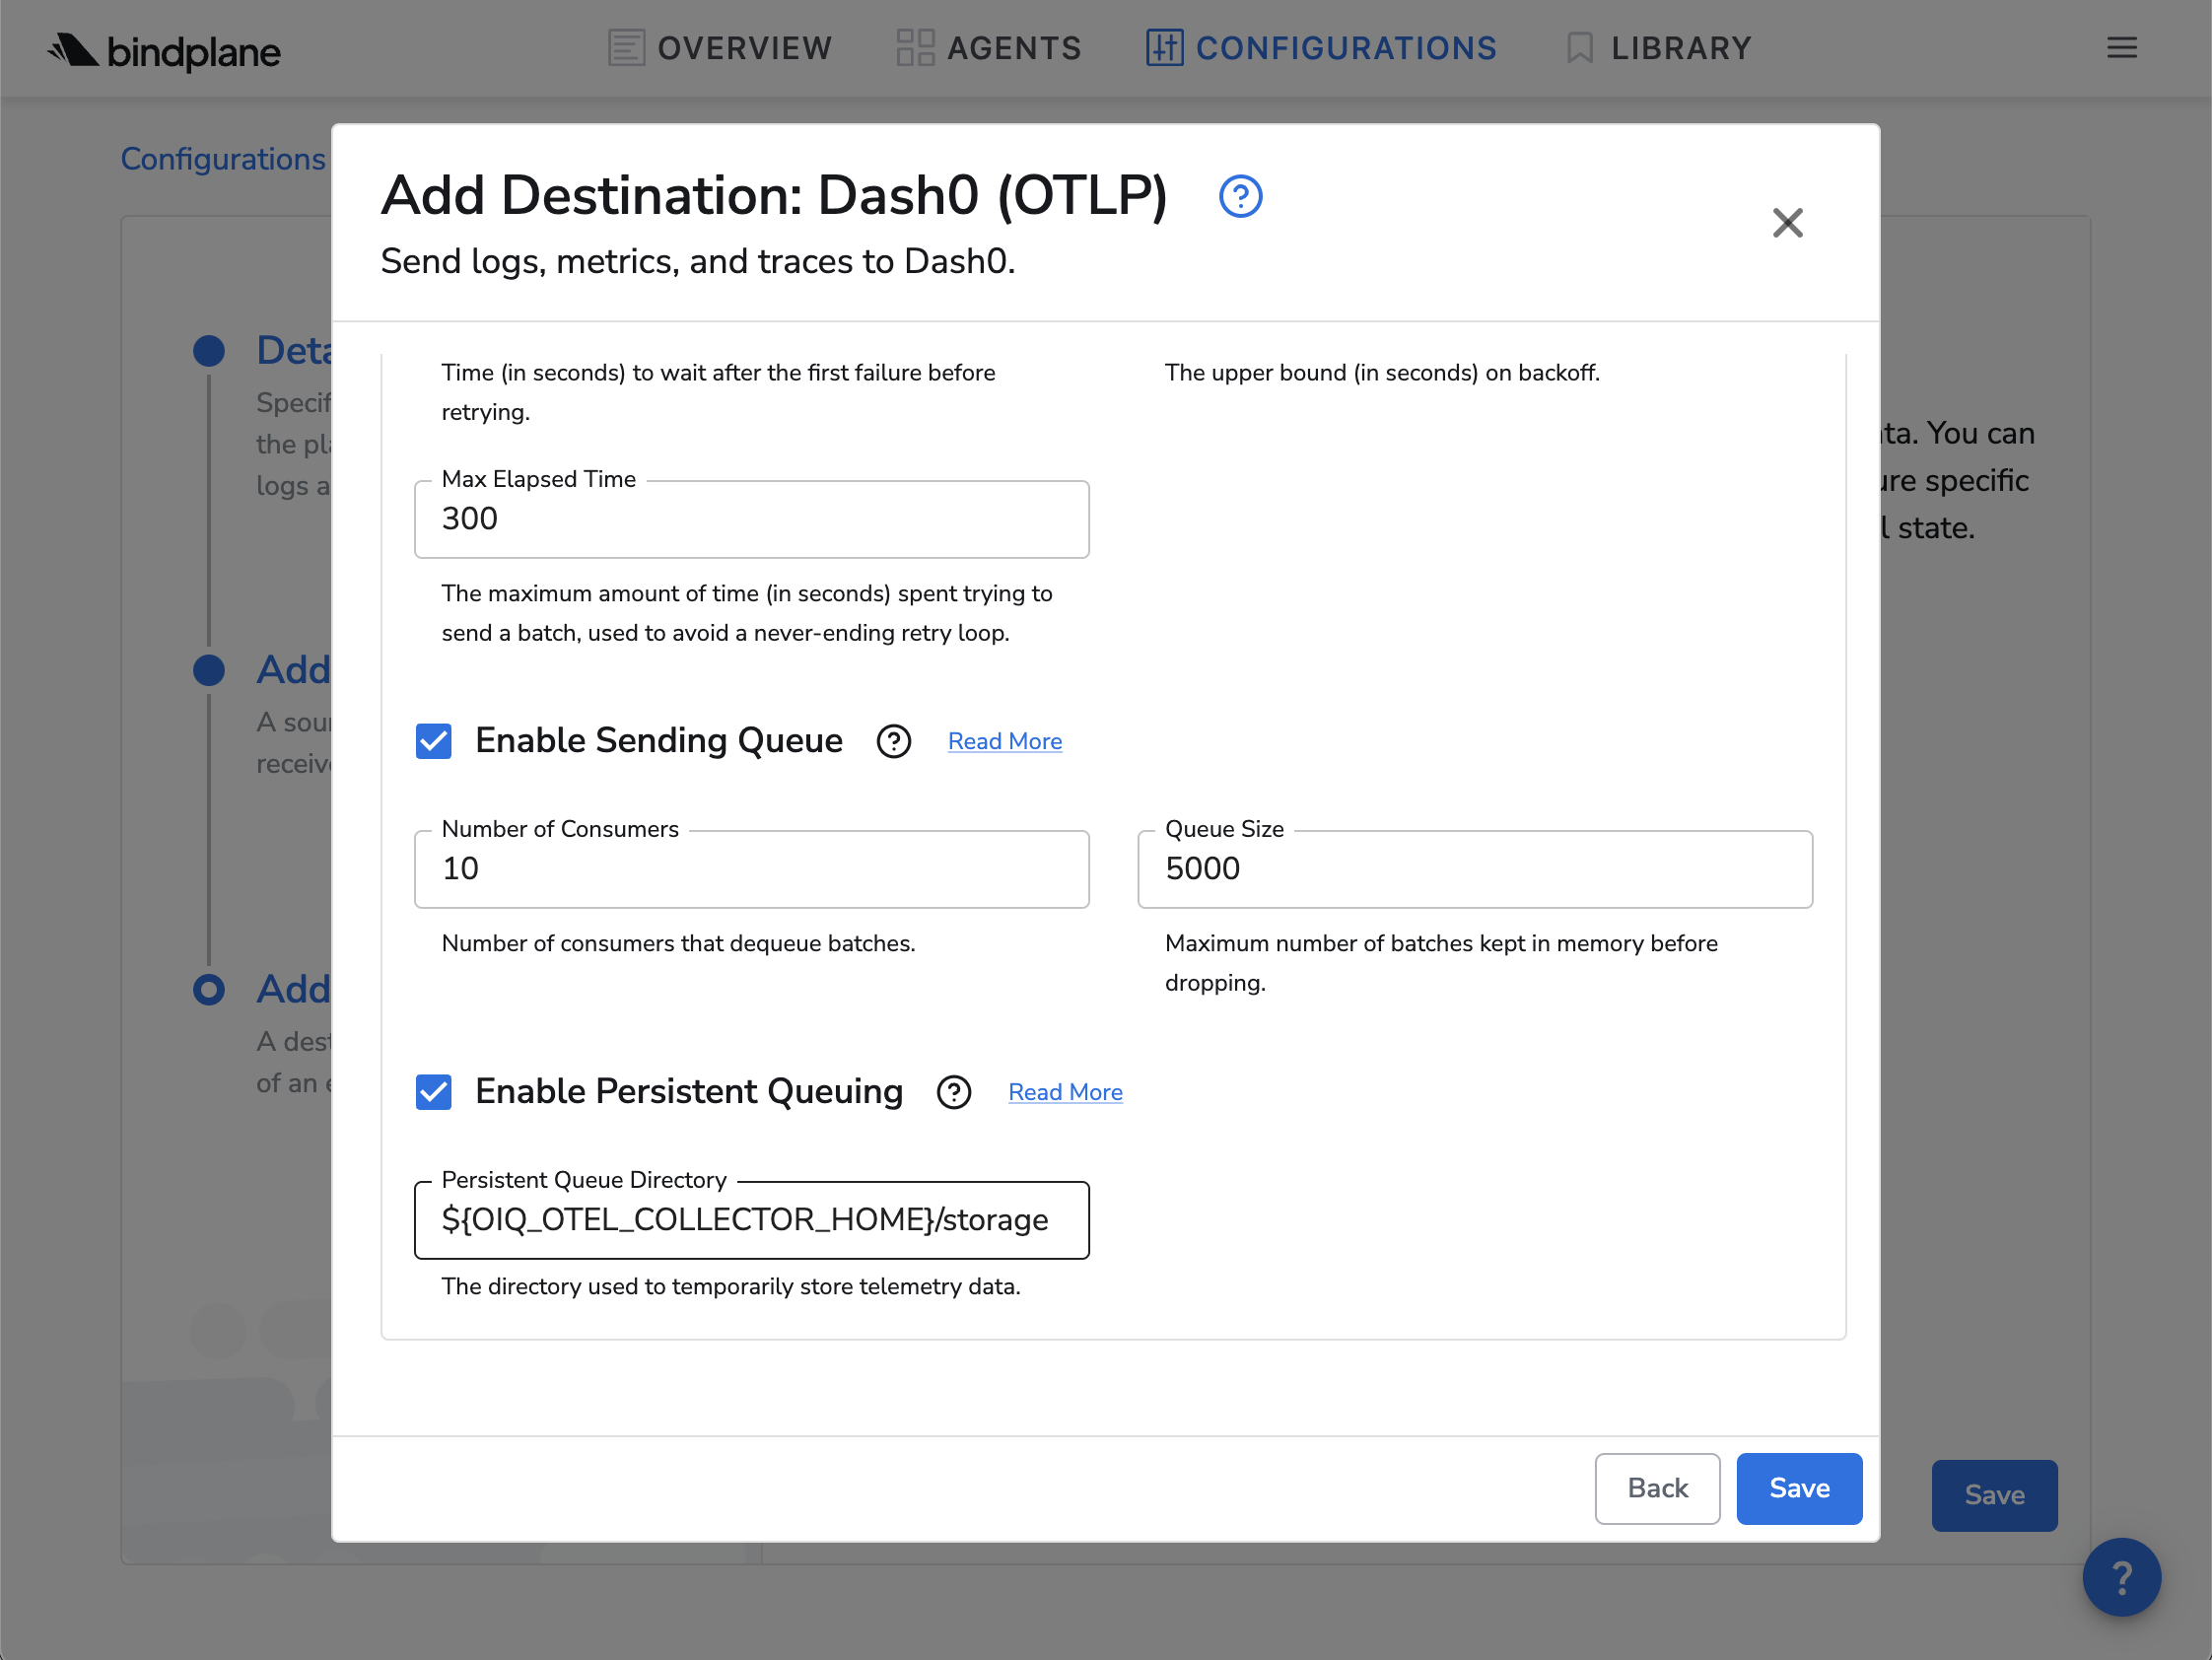Image resolution: width=2212 pixels, height=1660 pixels.
Task: Click help icon next to Enable Persistent Queuing
Action: [953, 1092]
